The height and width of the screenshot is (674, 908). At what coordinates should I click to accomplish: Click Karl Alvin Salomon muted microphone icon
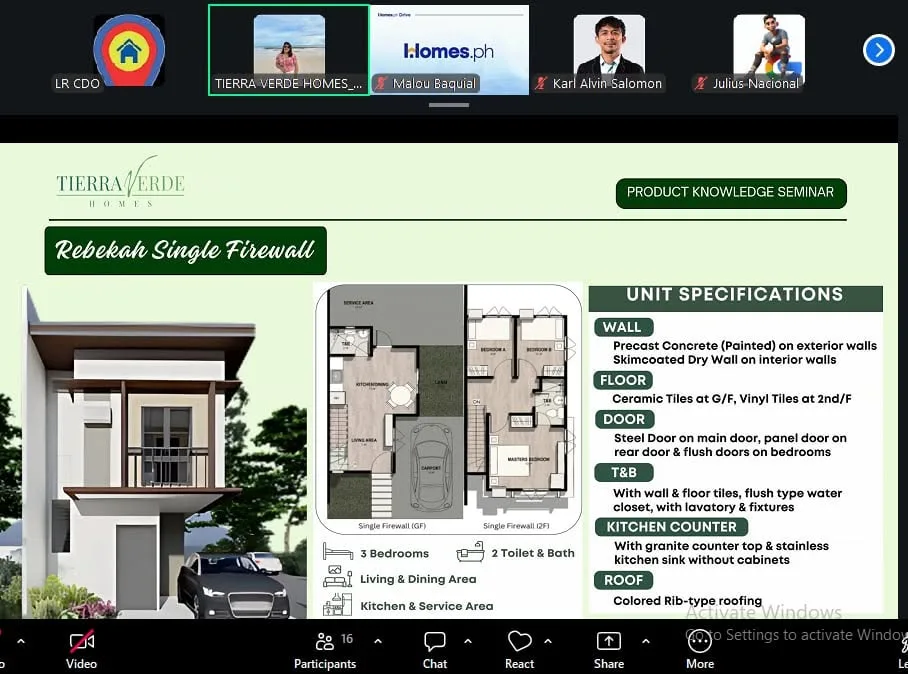coord(541,83)
